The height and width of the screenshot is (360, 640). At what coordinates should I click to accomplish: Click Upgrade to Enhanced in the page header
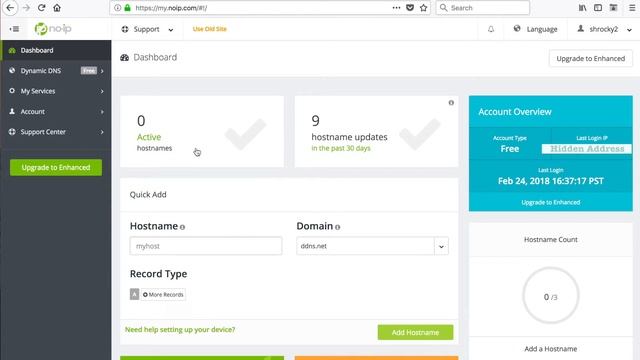point(591,58)
